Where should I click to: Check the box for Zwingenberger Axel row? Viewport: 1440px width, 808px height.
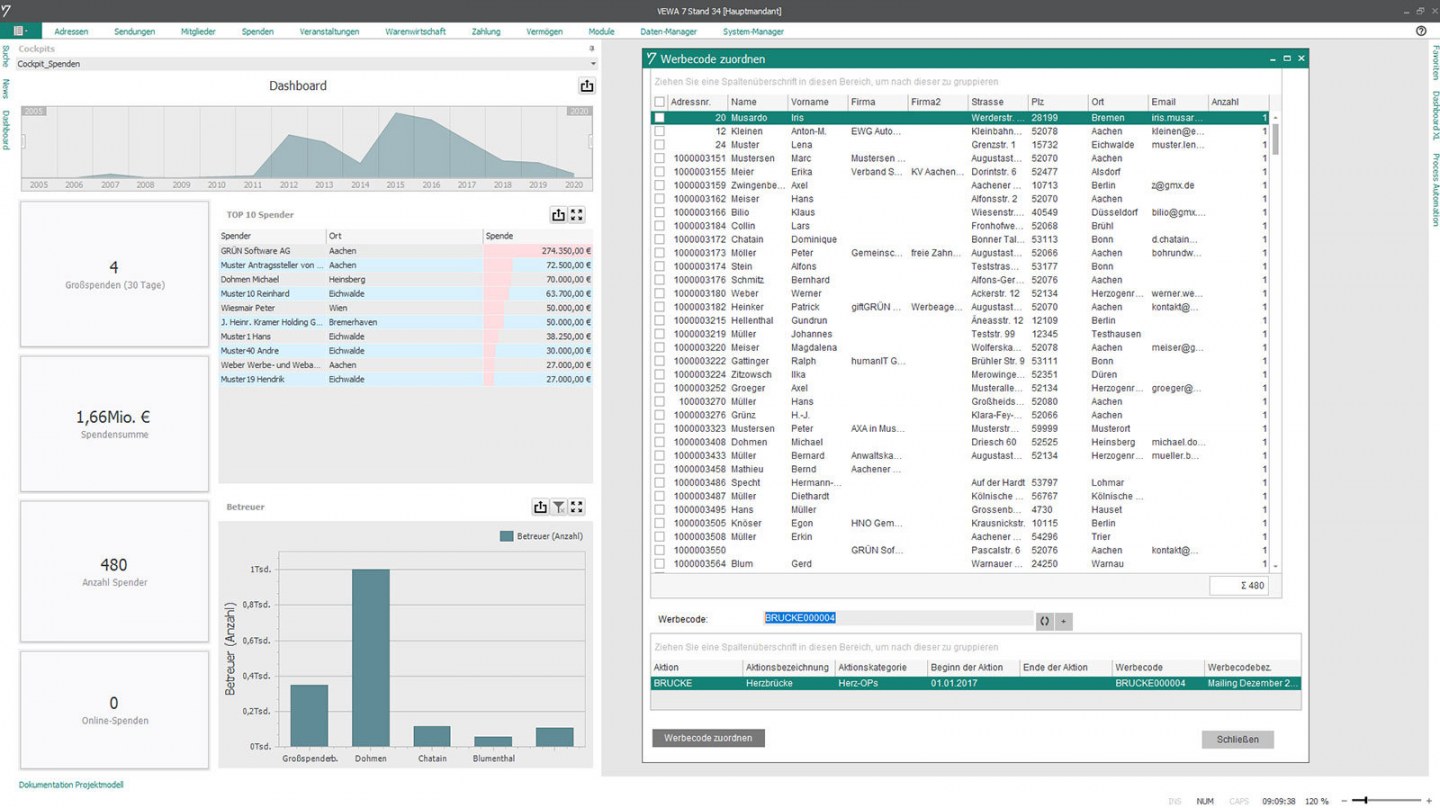point(659,185)
